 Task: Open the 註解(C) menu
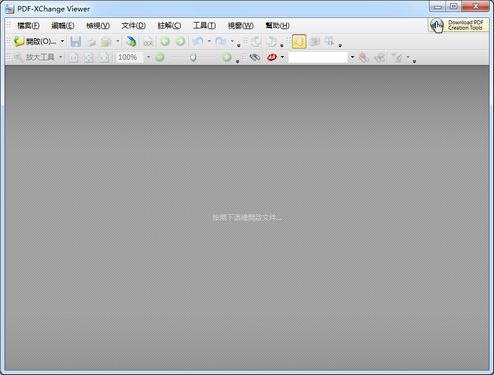(x=169, y=25)
